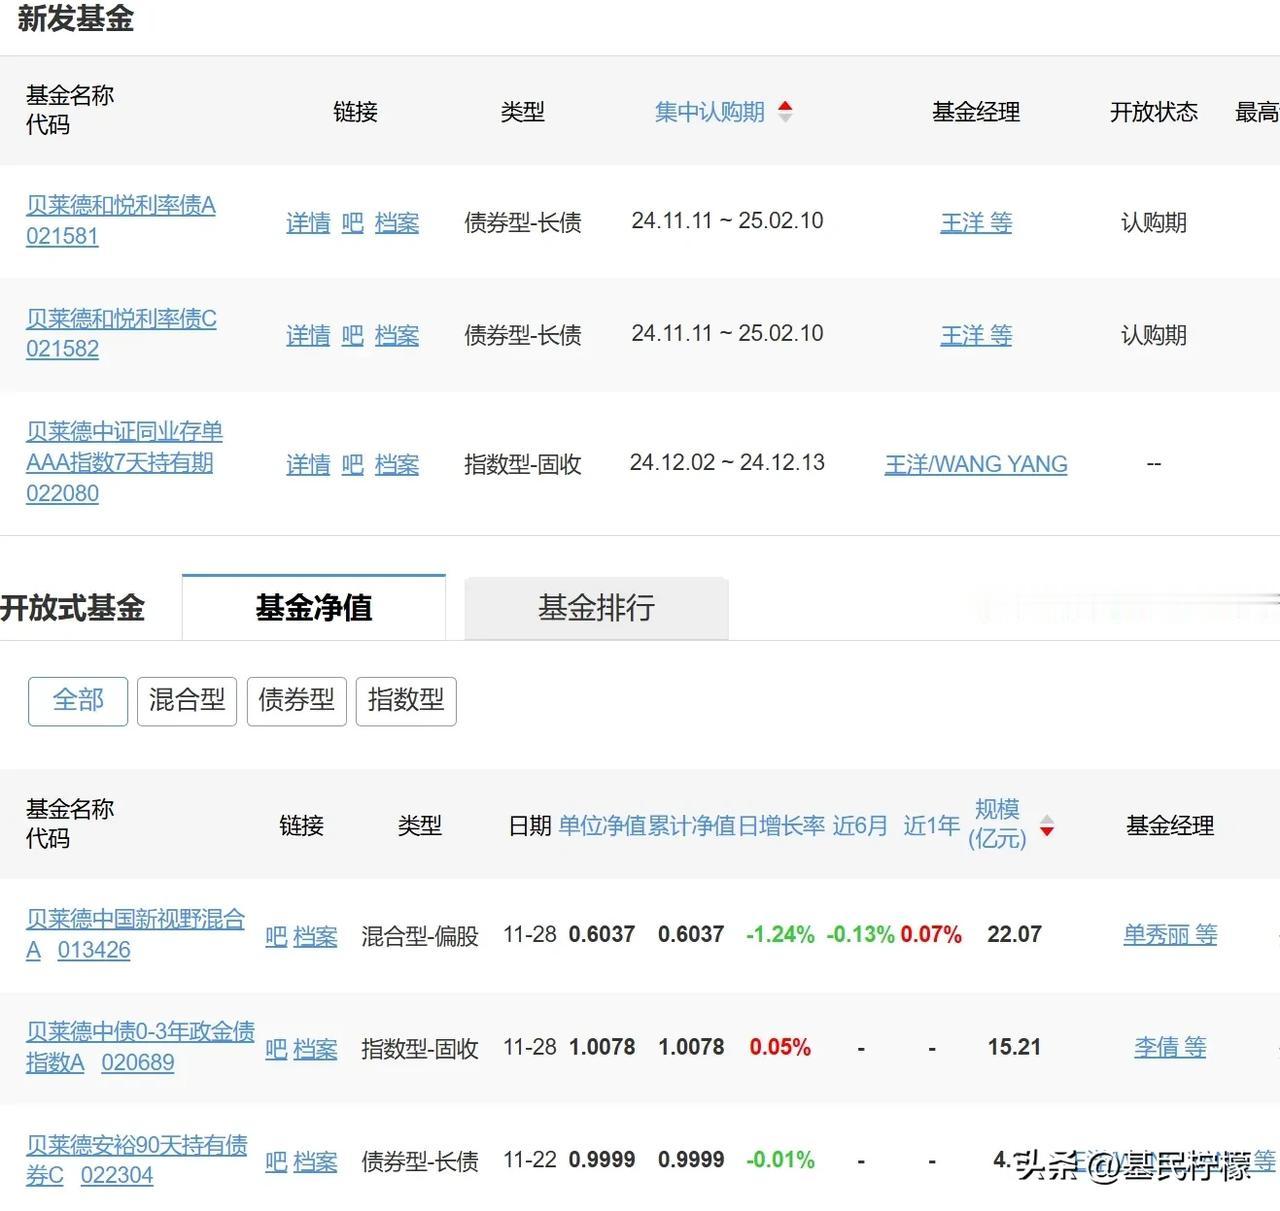Click 吧 link for fund 021582

352,336
